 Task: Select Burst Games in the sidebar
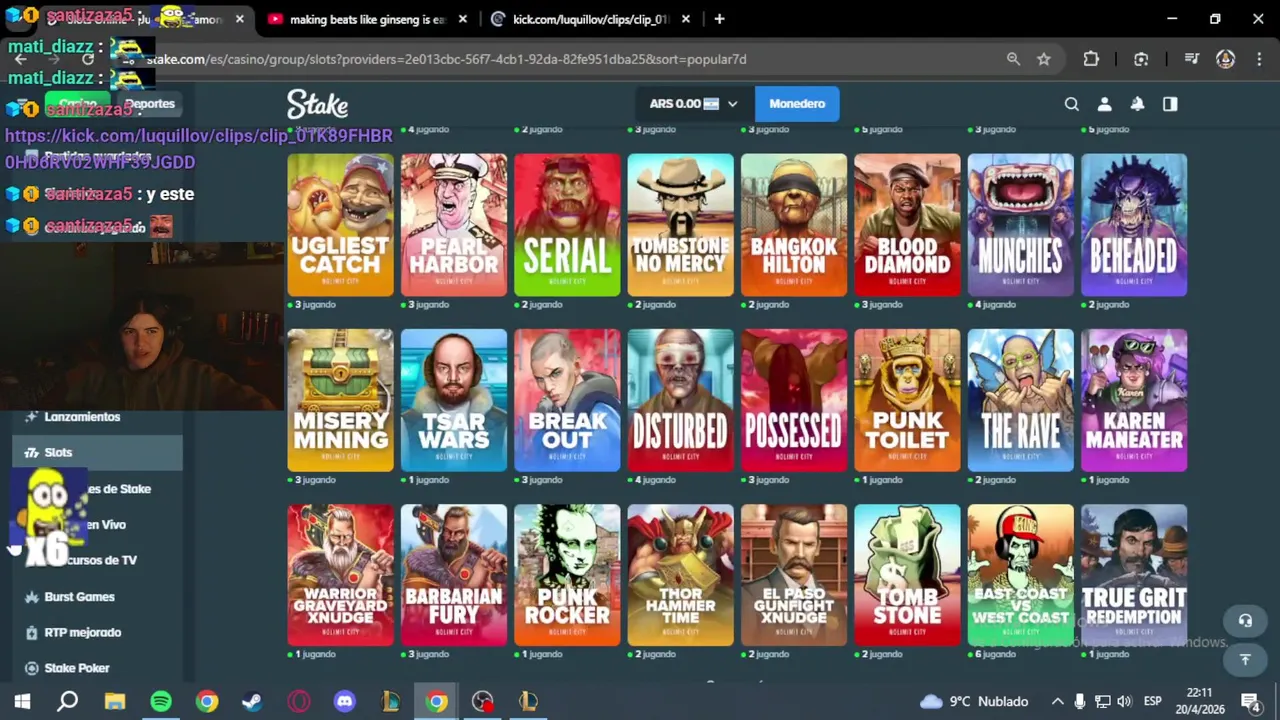(97, 597)
